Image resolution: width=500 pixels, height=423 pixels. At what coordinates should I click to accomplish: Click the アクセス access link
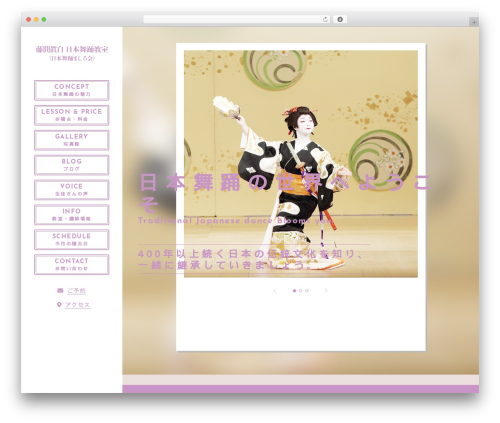click(78, 305)
